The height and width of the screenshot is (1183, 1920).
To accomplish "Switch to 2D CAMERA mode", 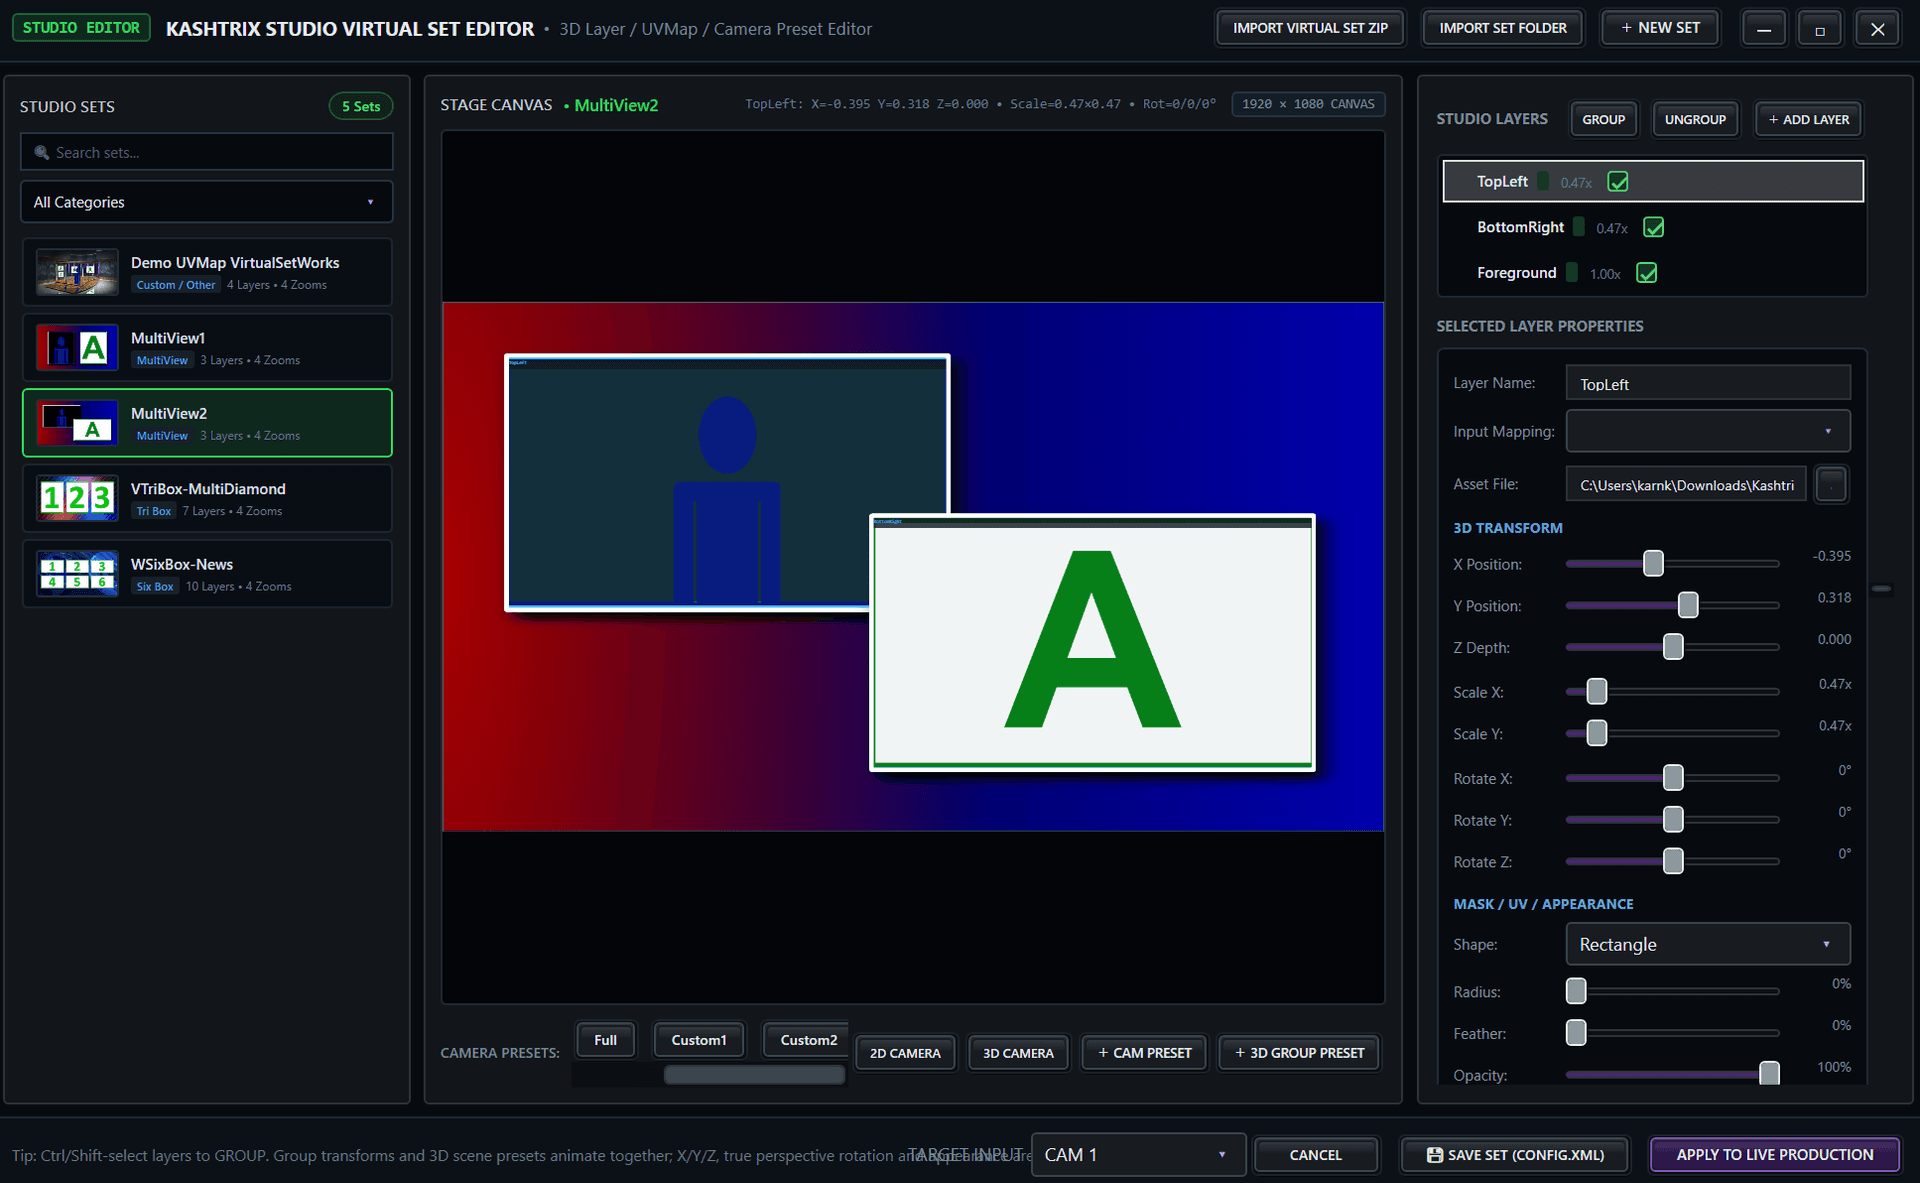I will pos(905,1053).
